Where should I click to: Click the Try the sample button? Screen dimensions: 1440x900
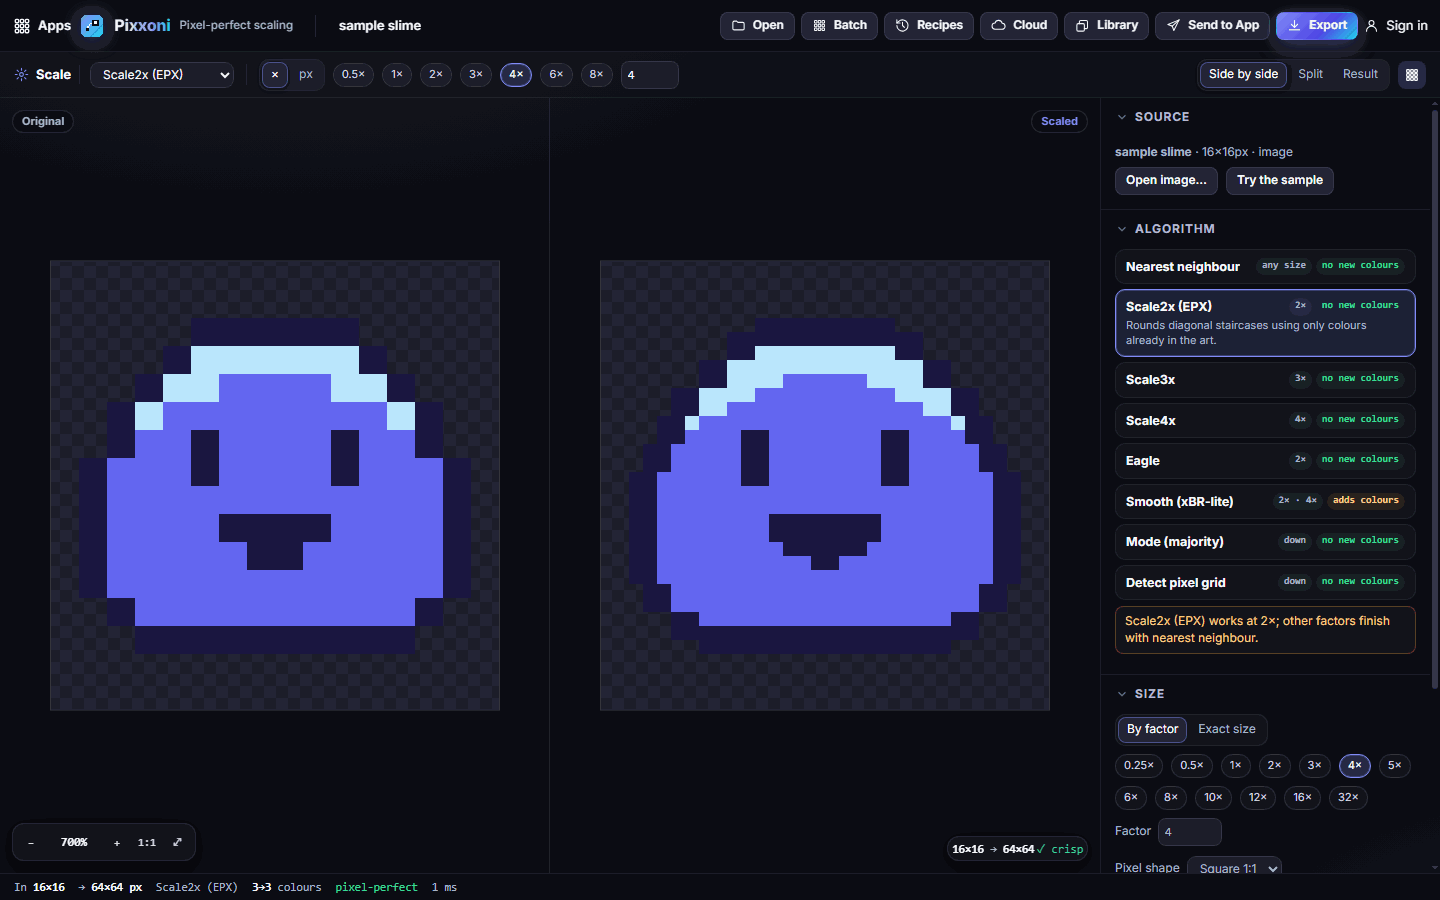pos(1279,181)
